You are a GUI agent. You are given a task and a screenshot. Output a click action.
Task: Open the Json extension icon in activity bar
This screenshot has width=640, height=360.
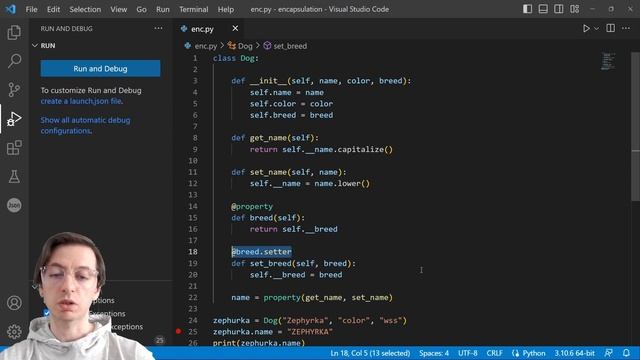14,205
